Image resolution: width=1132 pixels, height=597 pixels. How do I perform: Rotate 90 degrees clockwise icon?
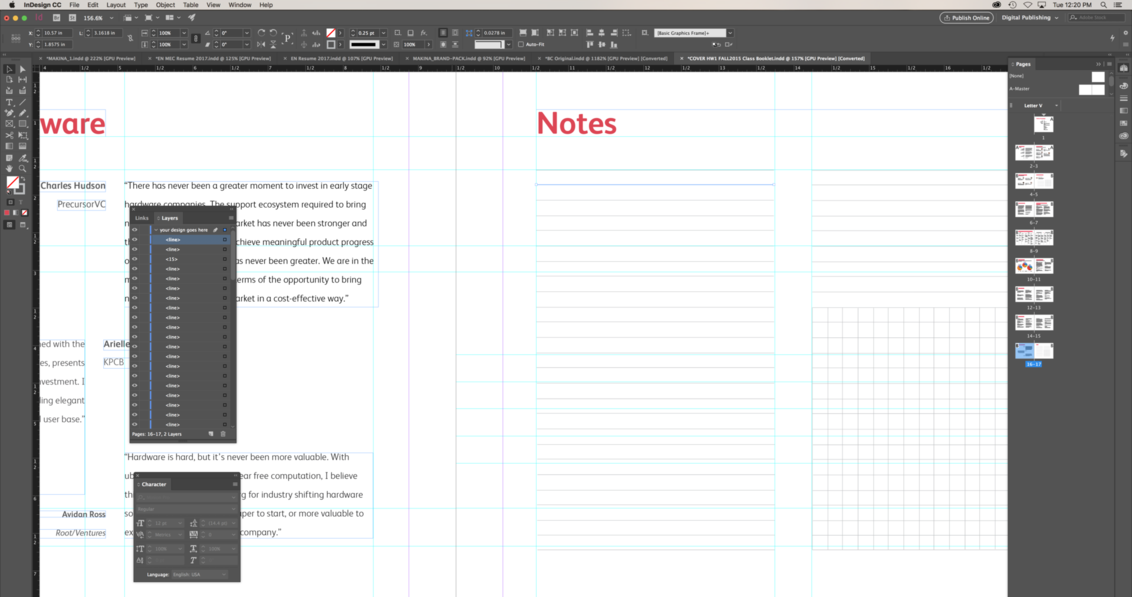261,33
